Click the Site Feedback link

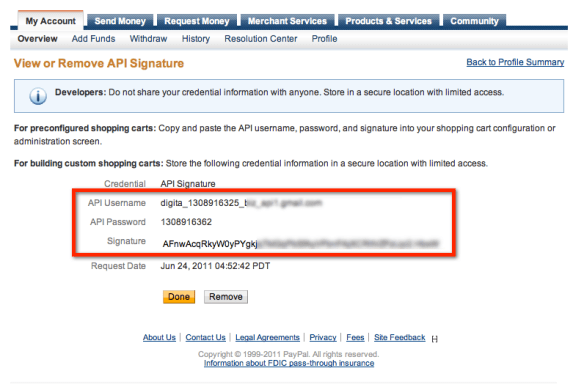tap(399, 337)
